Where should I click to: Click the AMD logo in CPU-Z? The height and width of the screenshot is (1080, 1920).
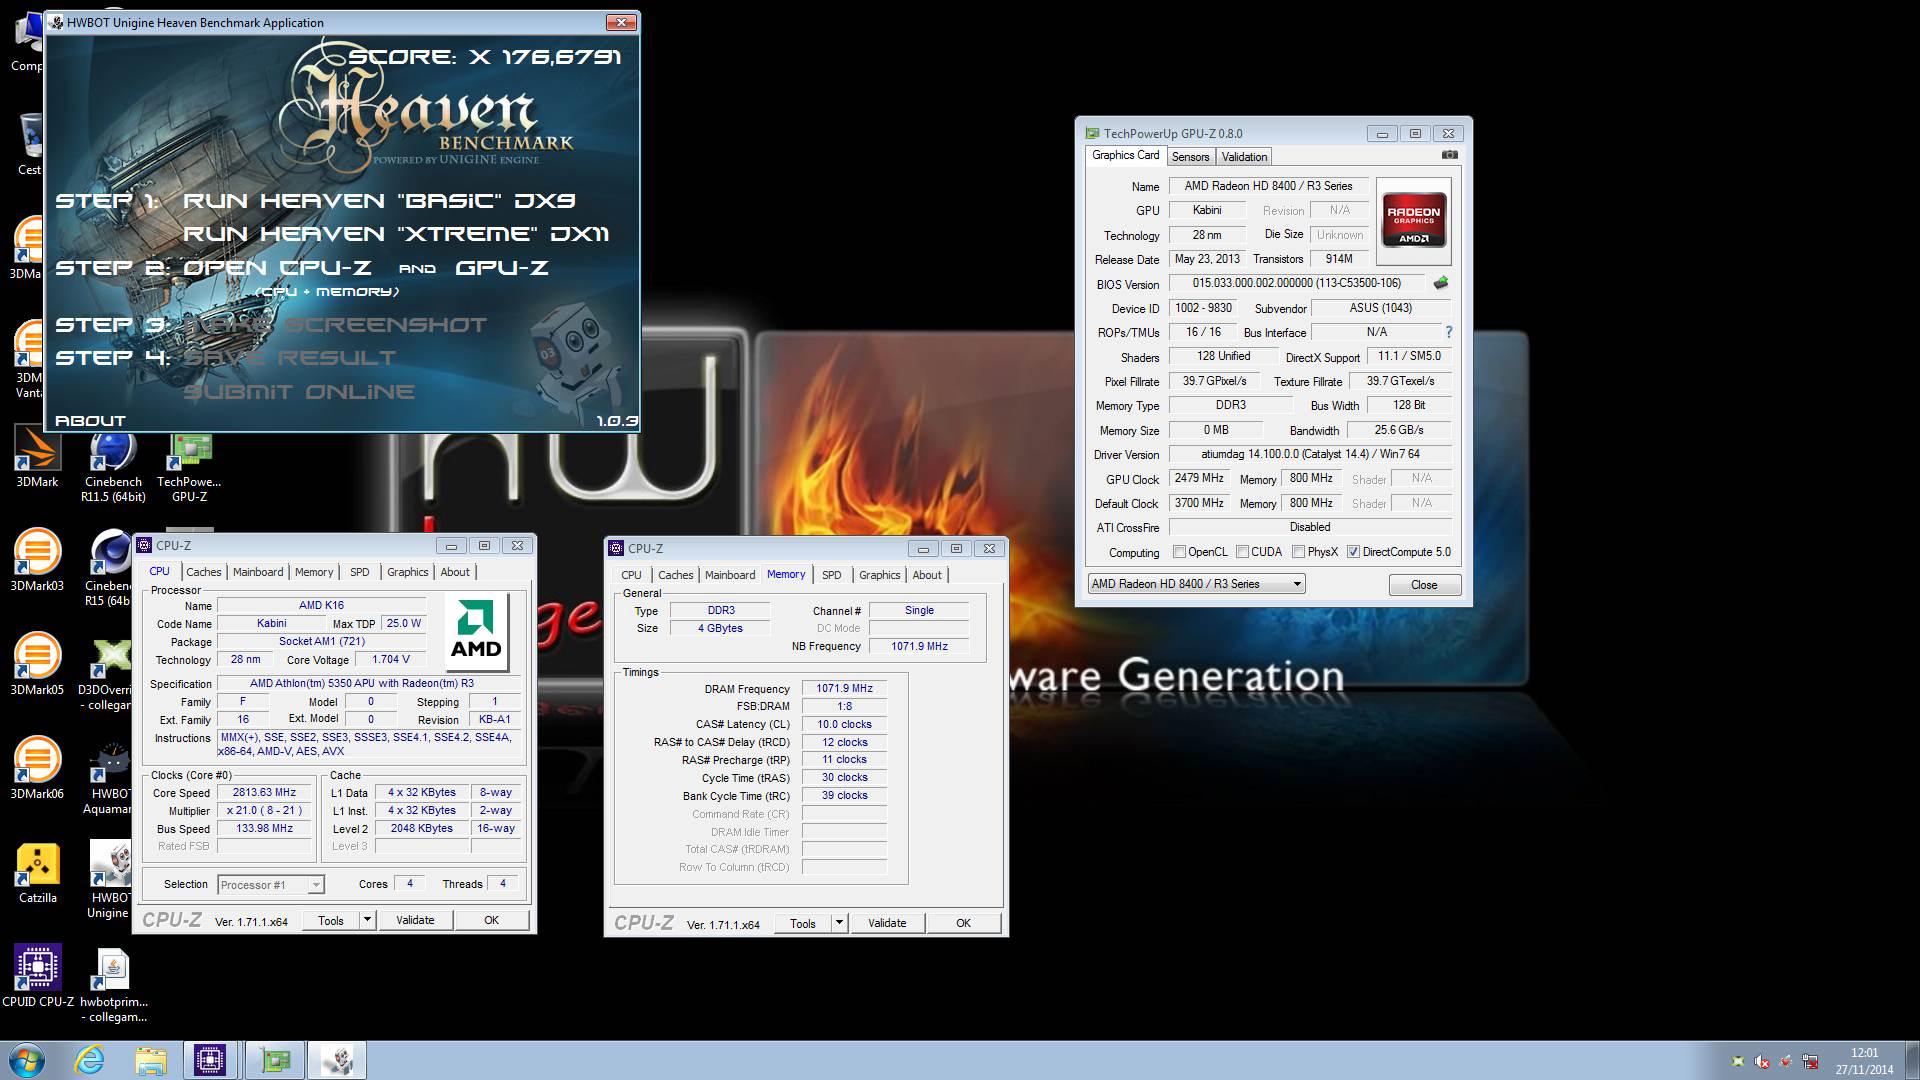click(476, 633)
